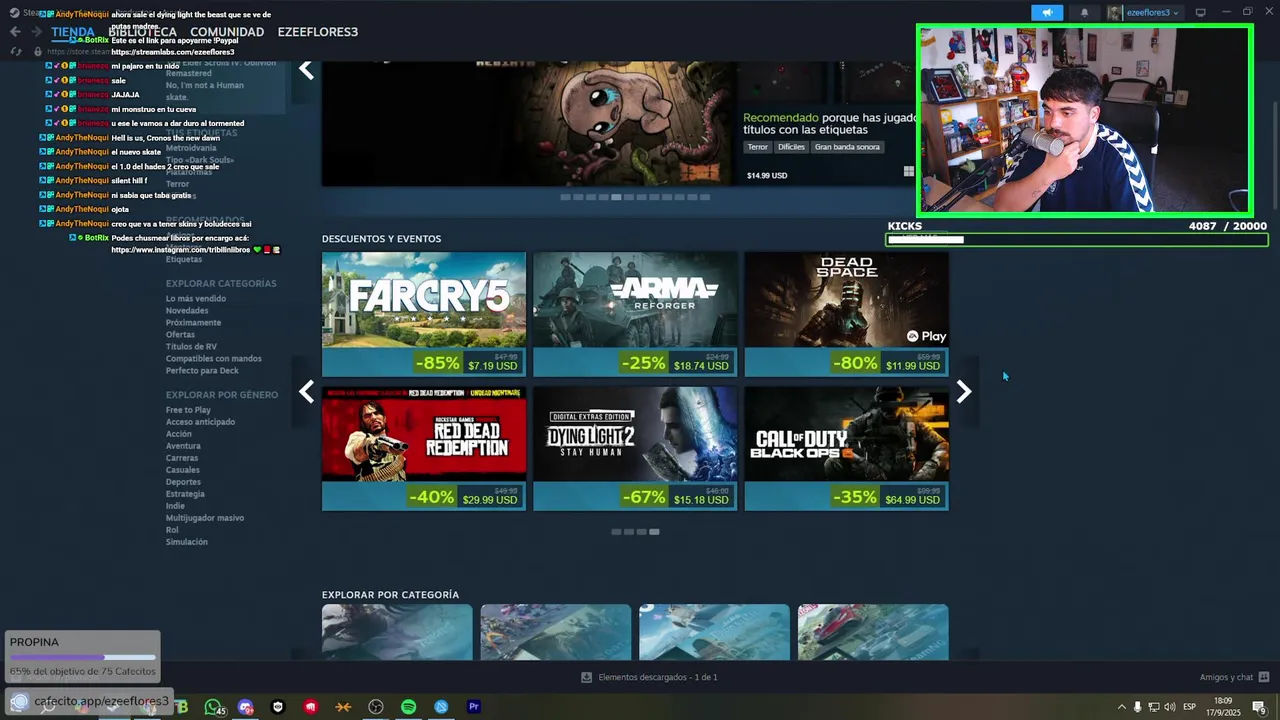Click the previous arrow on the featured carousel

pos(306,70)
